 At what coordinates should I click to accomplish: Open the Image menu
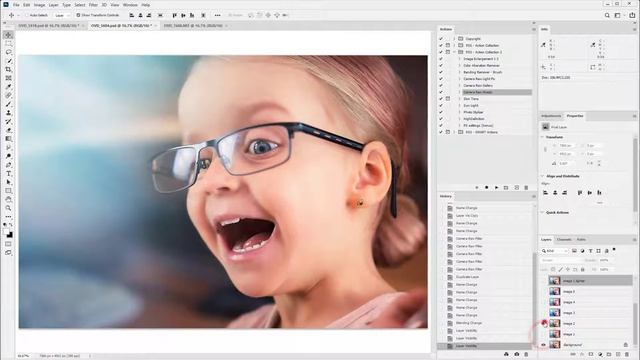coord(40,5)
